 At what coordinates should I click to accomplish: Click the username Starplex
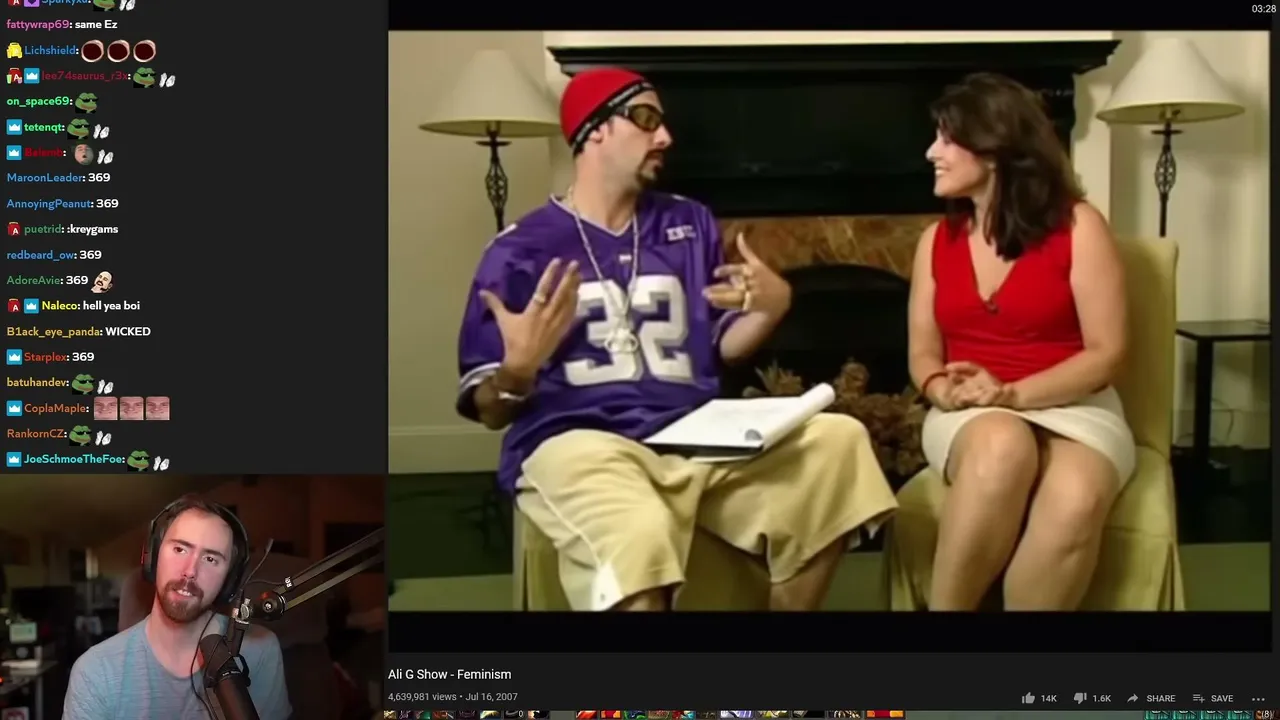(x=45, y=357)
